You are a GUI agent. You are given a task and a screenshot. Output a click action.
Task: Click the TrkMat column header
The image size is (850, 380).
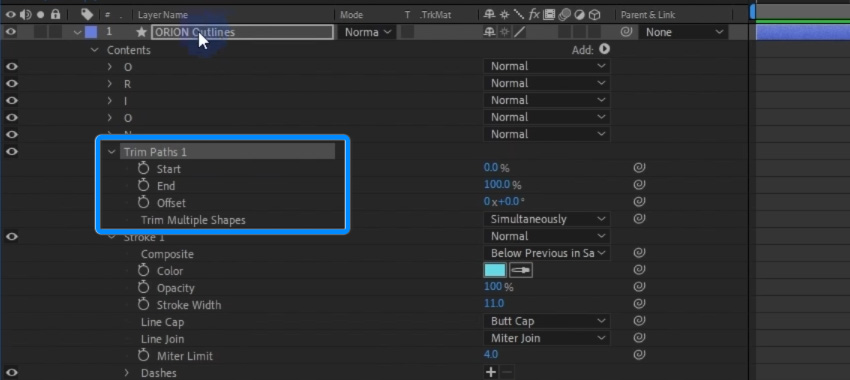[435, 15]
